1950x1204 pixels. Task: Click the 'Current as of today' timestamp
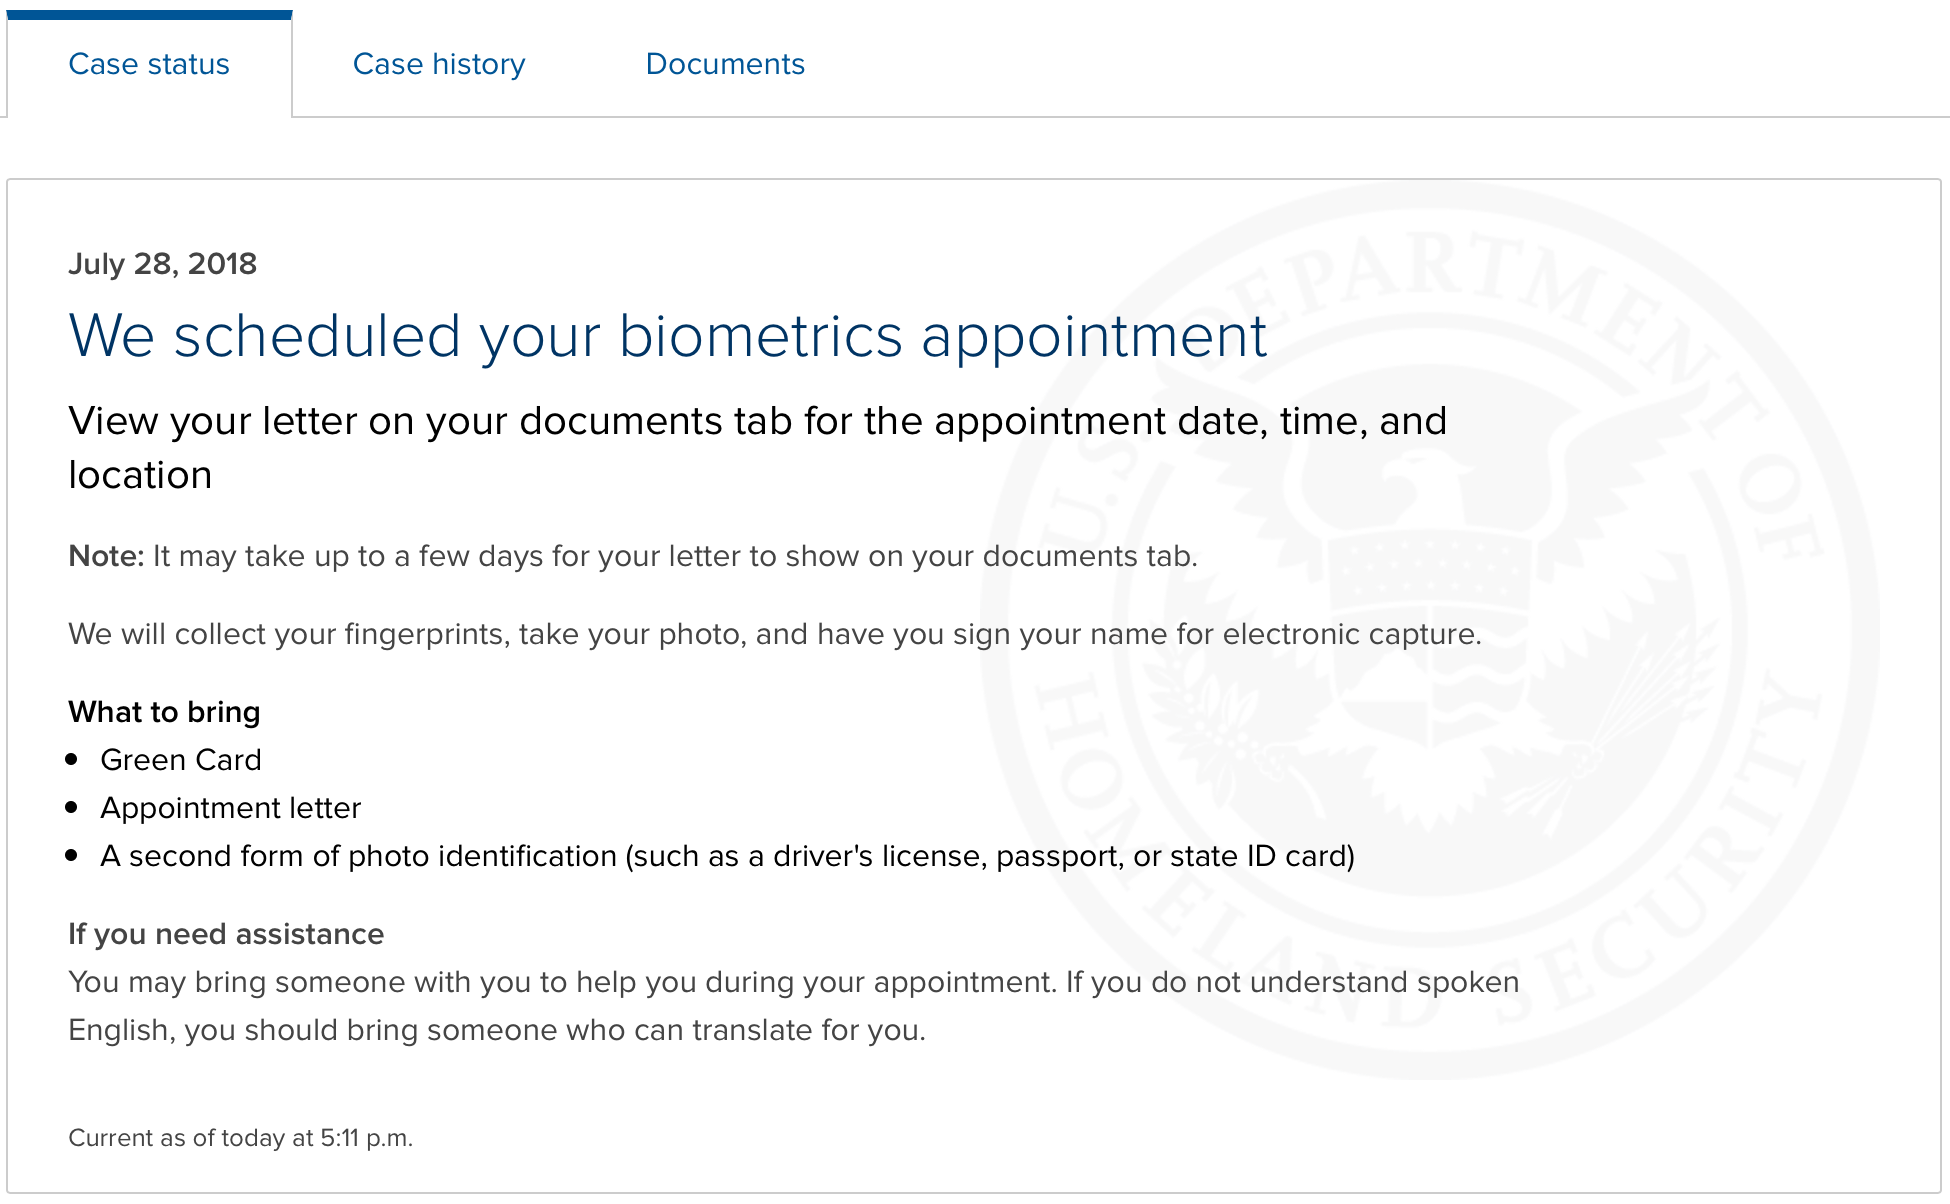coord(241,1138)
